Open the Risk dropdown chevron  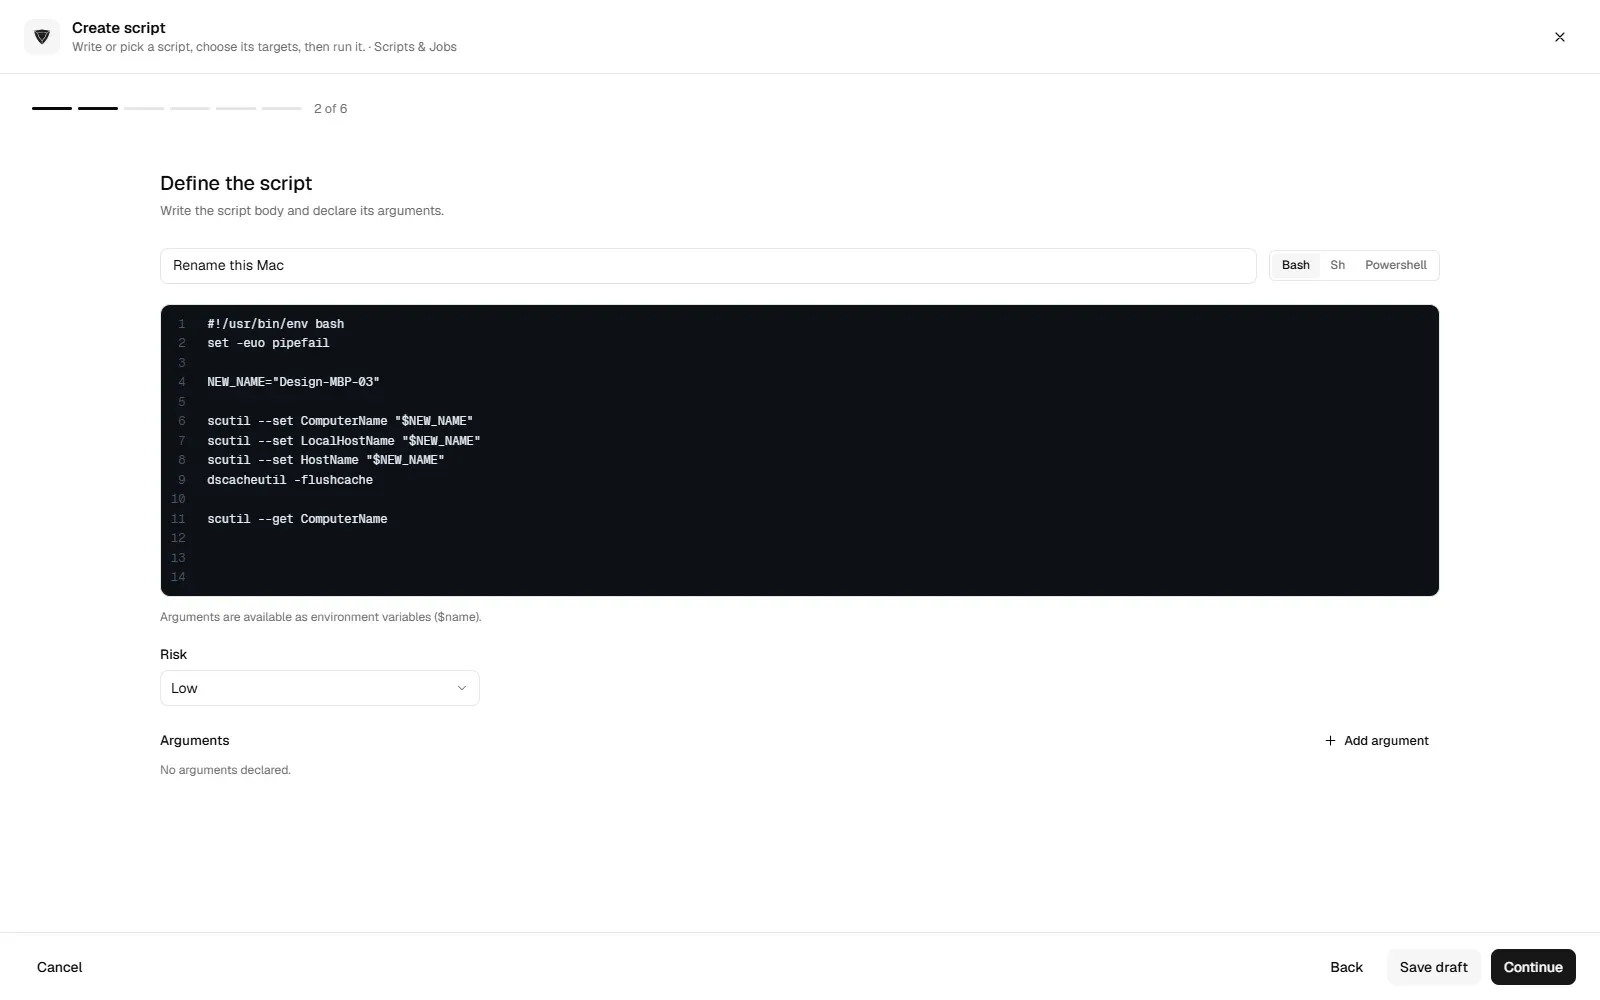(x=461, y=688)
